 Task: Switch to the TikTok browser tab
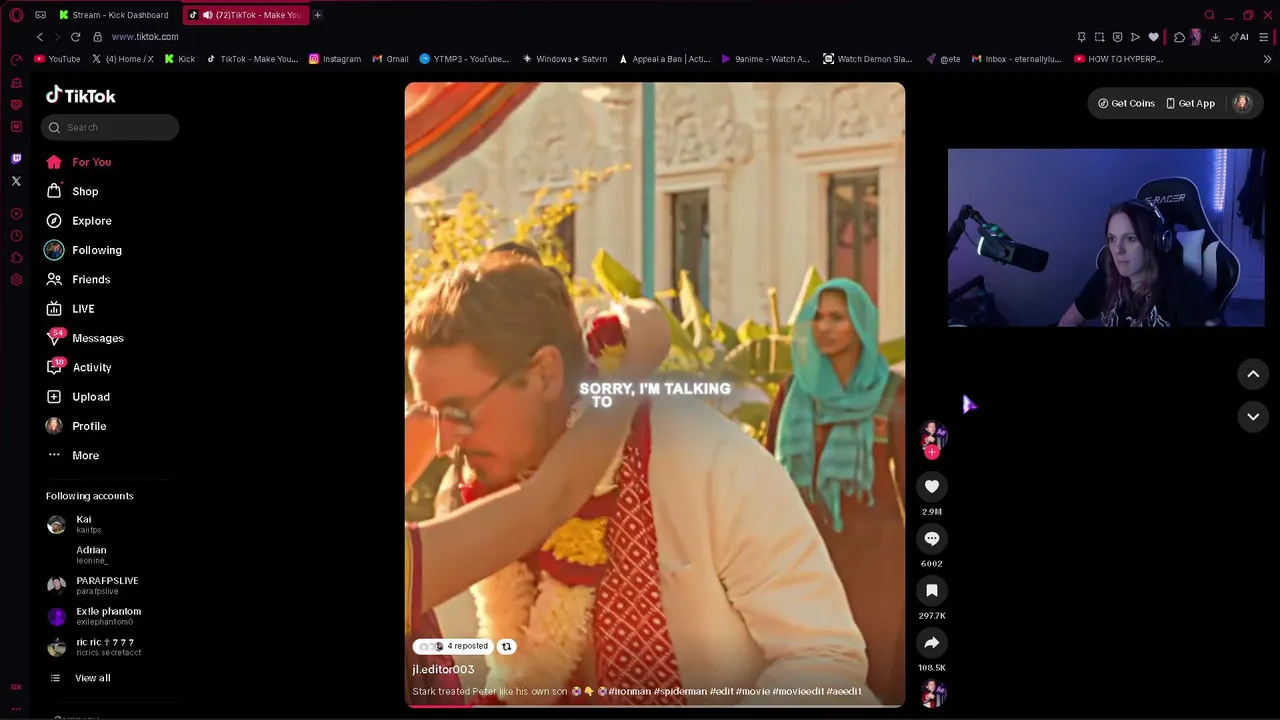coord(245,15)
